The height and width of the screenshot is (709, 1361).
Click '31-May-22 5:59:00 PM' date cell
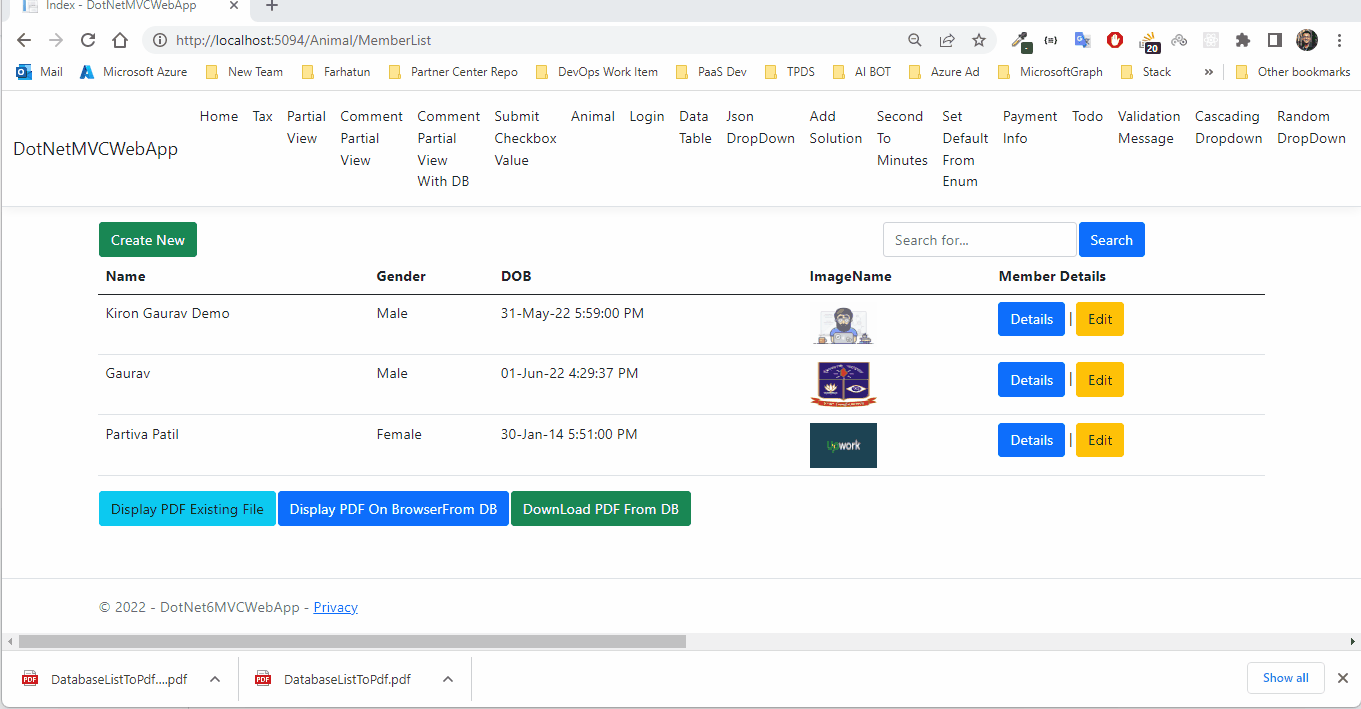[572, 313]
